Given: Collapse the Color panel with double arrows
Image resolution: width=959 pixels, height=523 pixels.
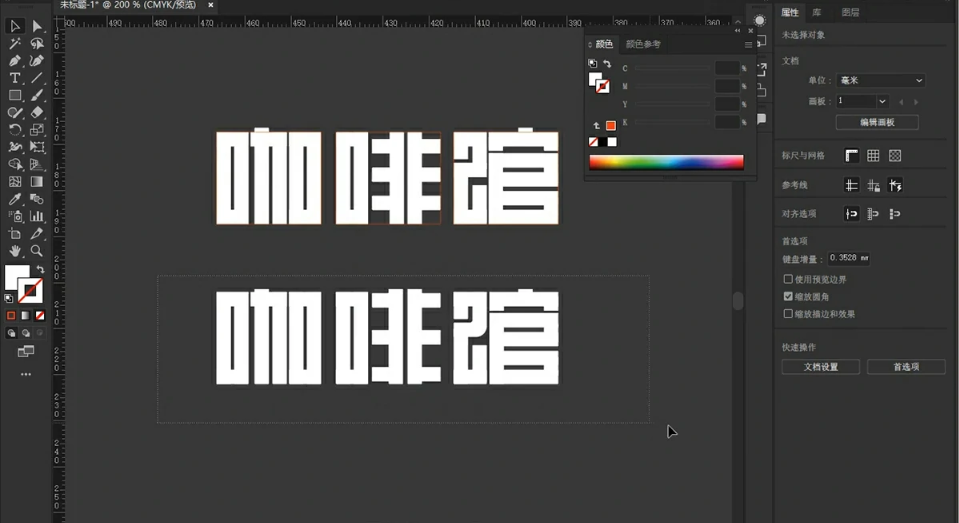Looking at the screenshot, I should click(738, 31).
